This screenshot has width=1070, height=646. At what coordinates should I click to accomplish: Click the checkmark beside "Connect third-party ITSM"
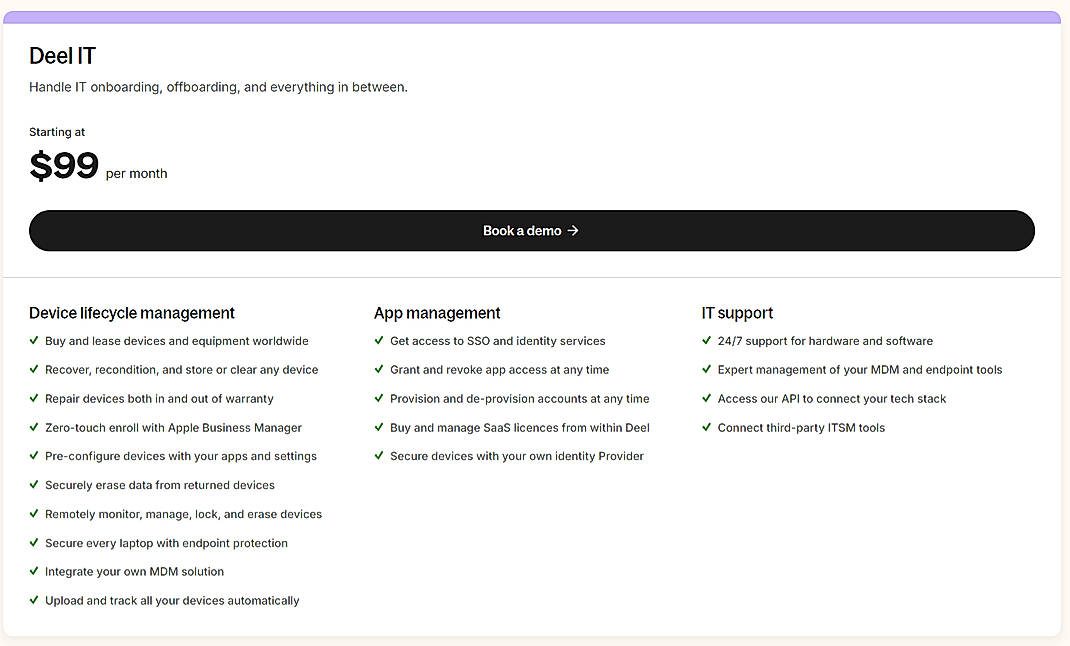pos(706,426)
